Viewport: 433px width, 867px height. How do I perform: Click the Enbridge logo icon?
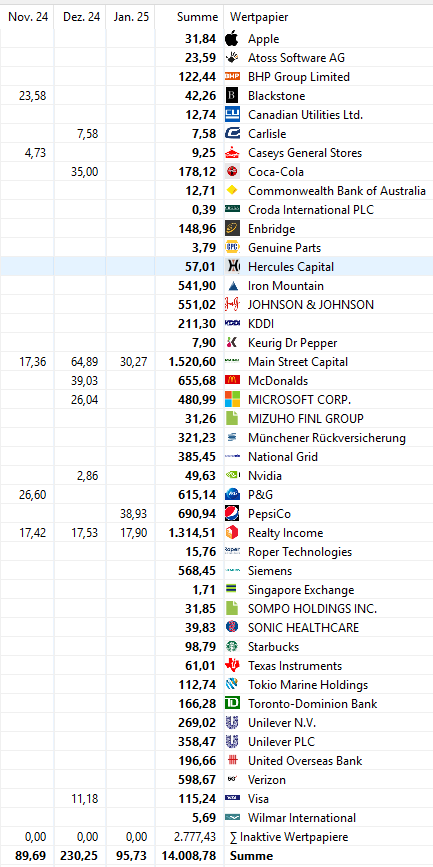point(232,229)
